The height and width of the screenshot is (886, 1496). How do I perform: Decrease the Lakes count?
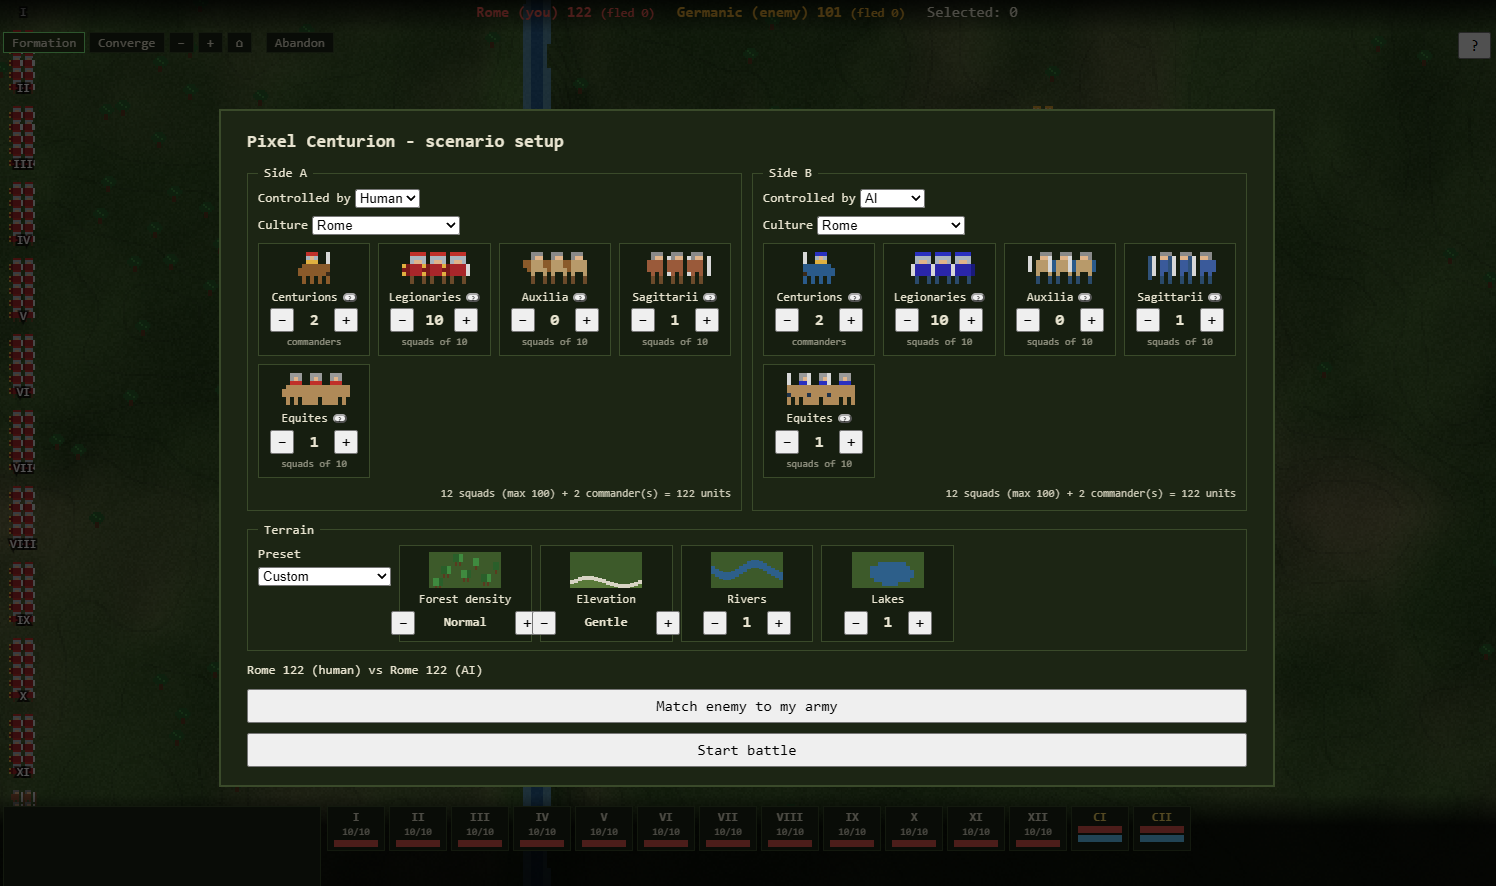[856, 623]
